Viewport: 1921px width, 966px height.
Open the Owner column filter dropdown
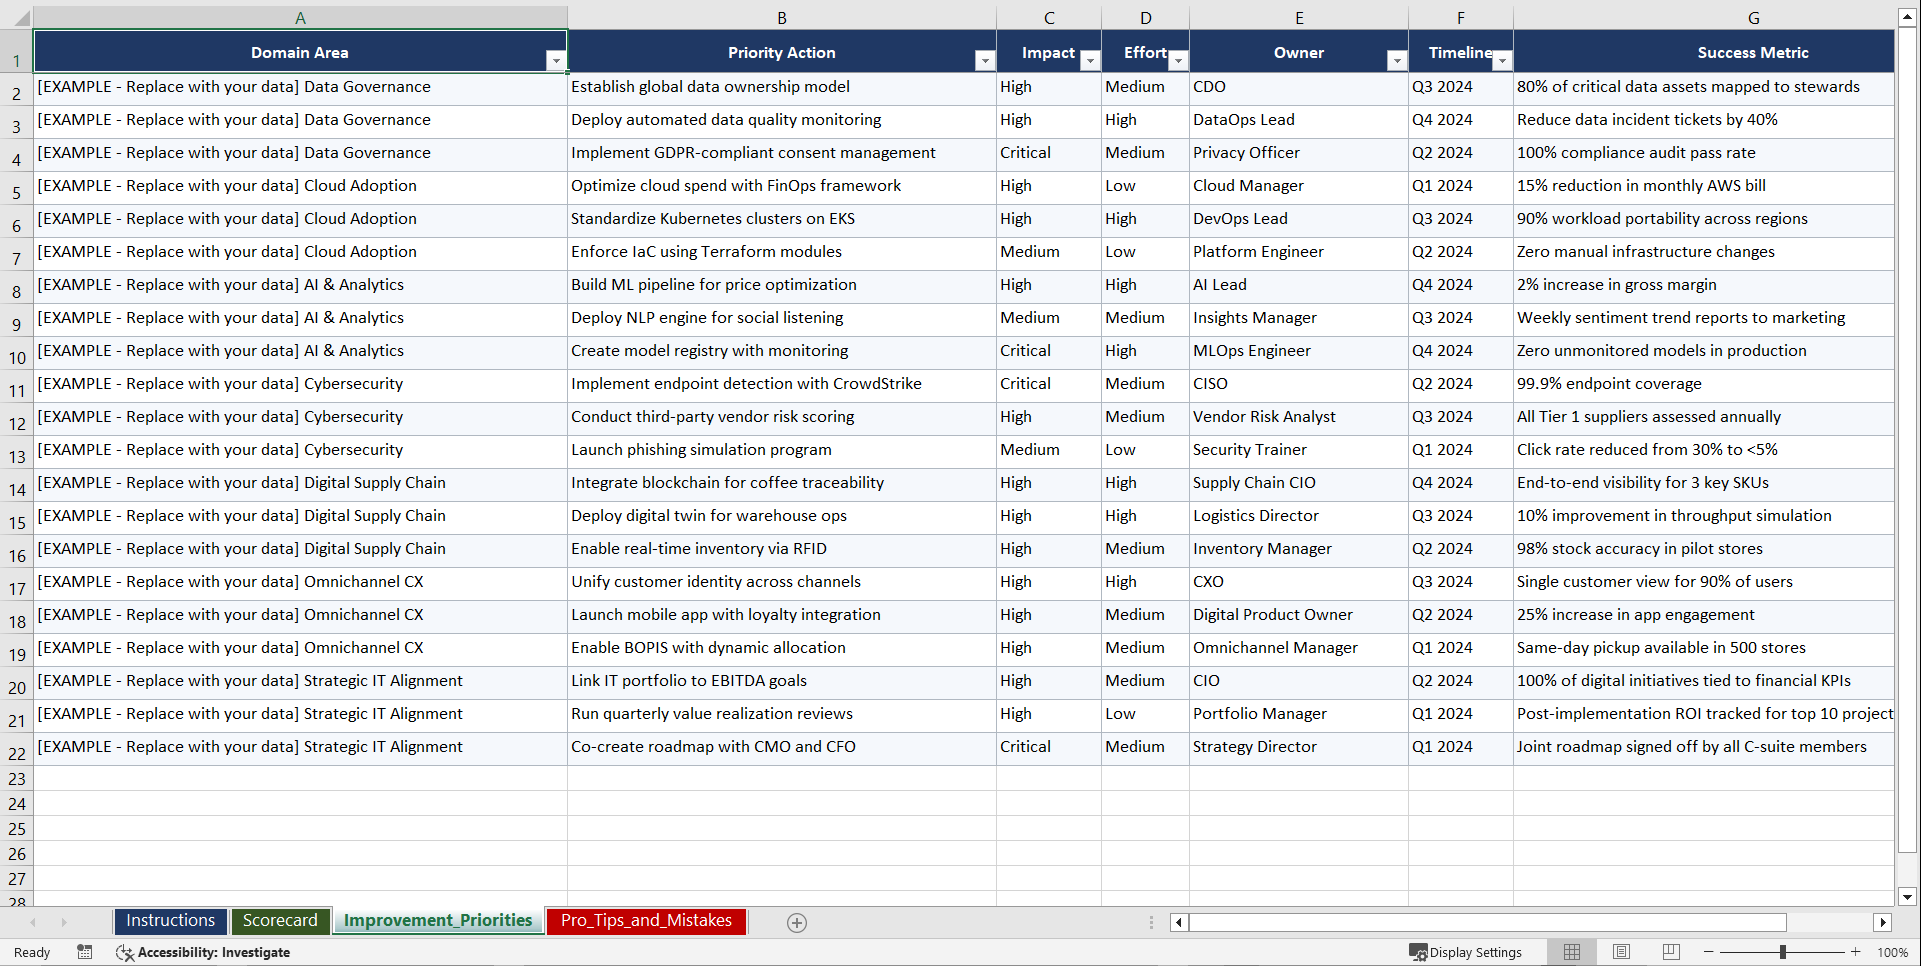1397,60
